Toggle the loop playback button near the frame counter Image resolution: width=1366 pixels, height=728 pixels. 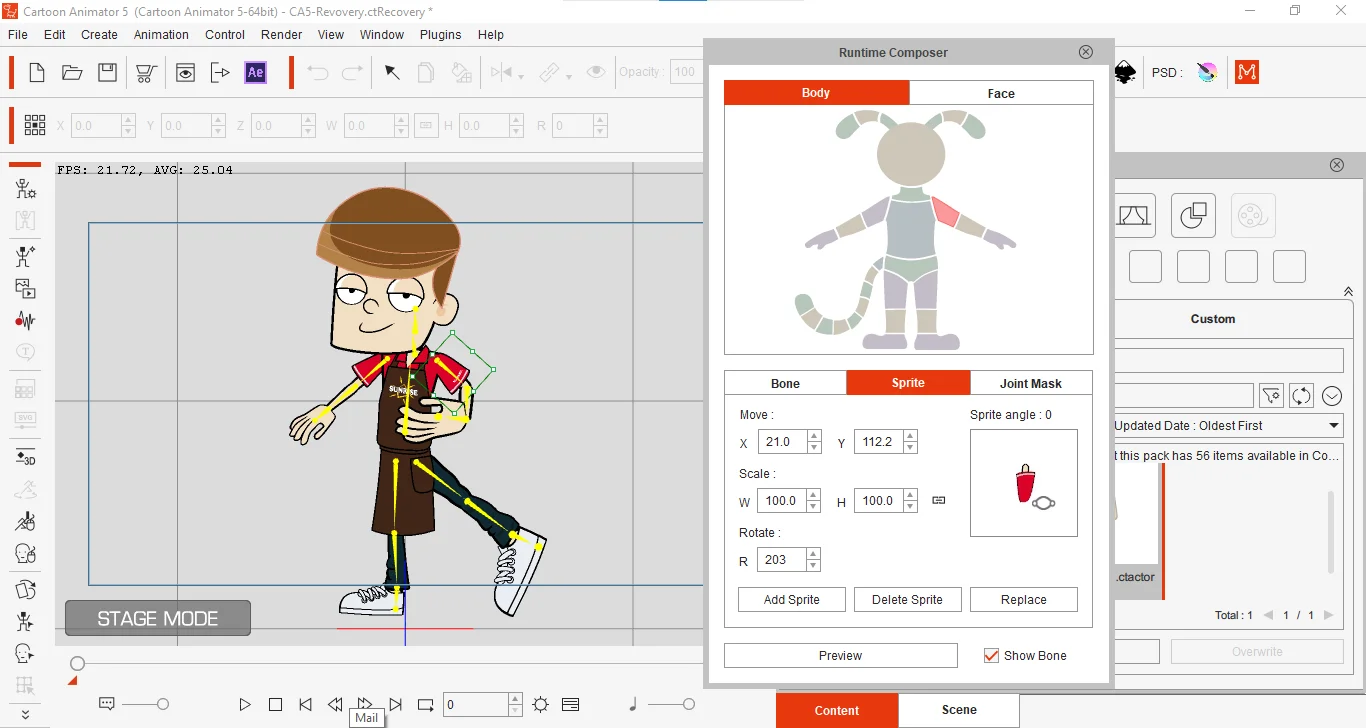click(425, 705)
